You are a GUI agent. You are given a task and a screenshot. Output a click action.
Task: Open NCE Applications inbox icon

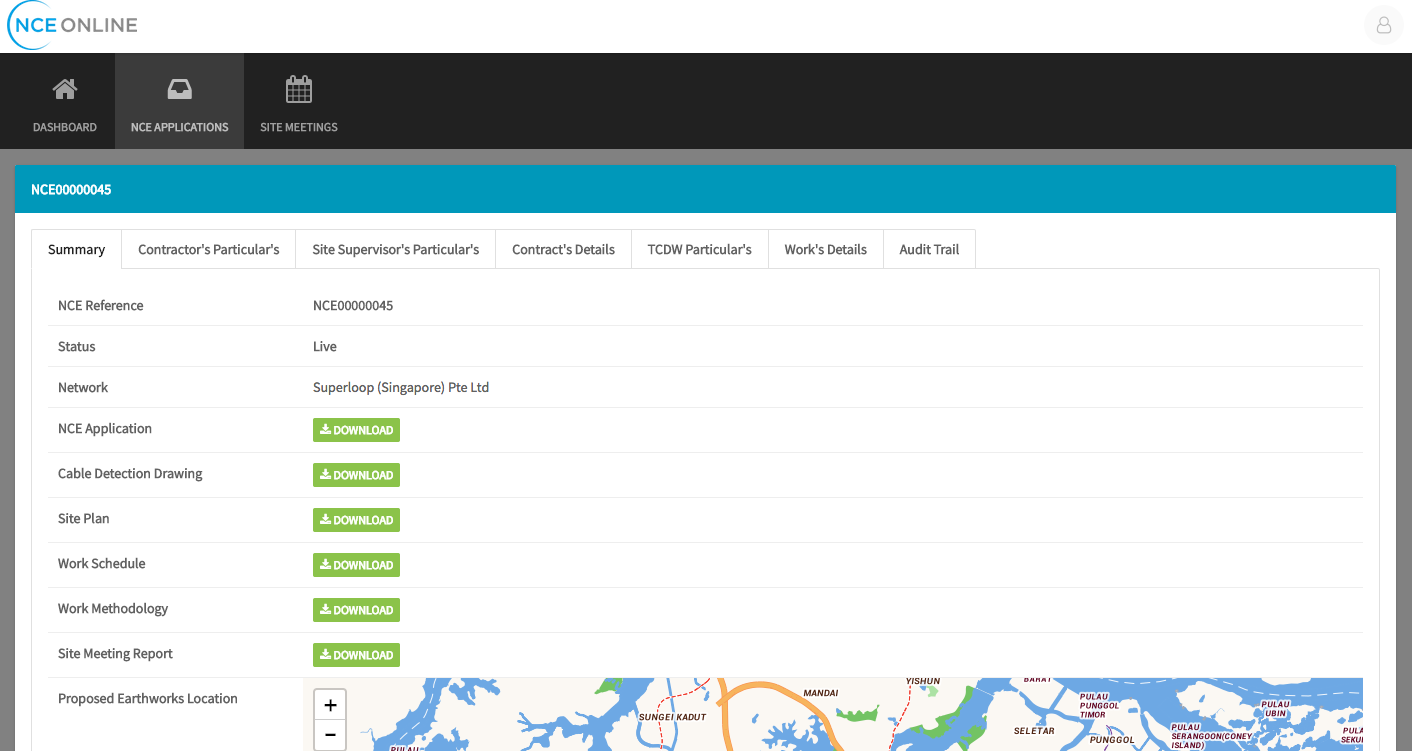[x=179, y=90]
